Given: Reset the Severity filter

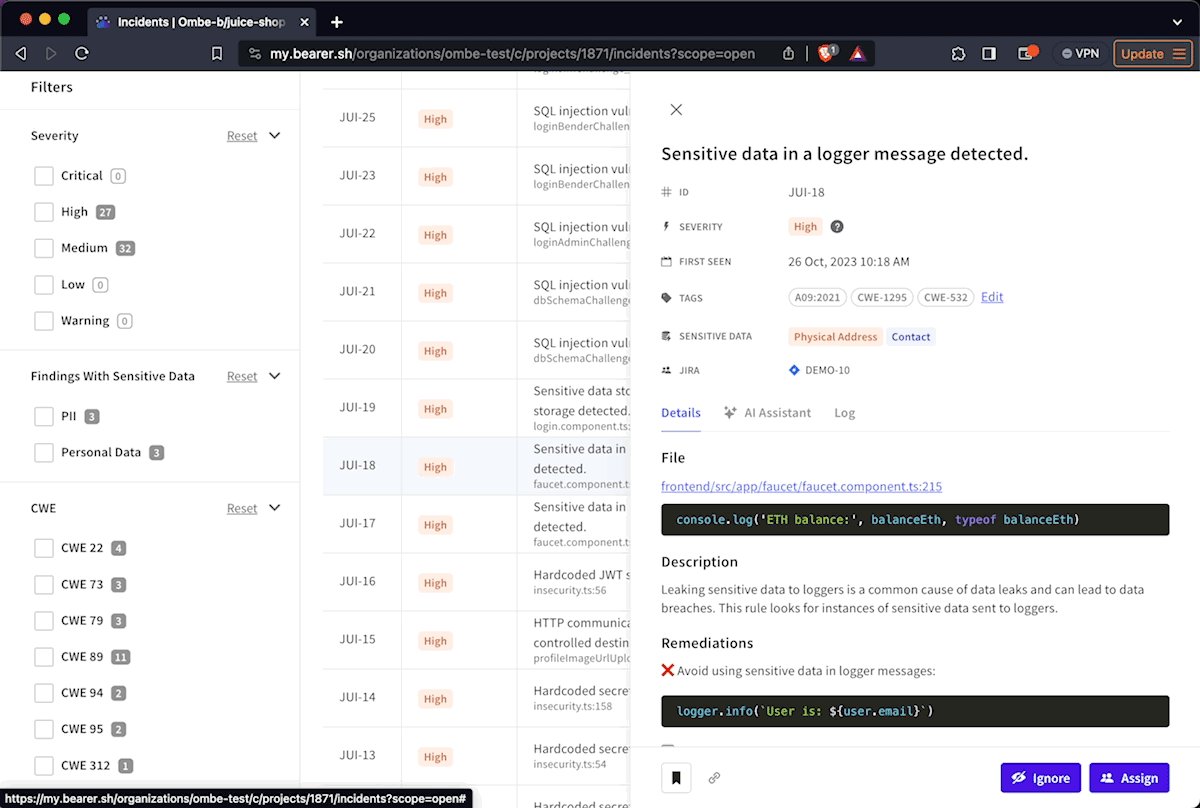Looking at the screenshot, I should 242,136.
